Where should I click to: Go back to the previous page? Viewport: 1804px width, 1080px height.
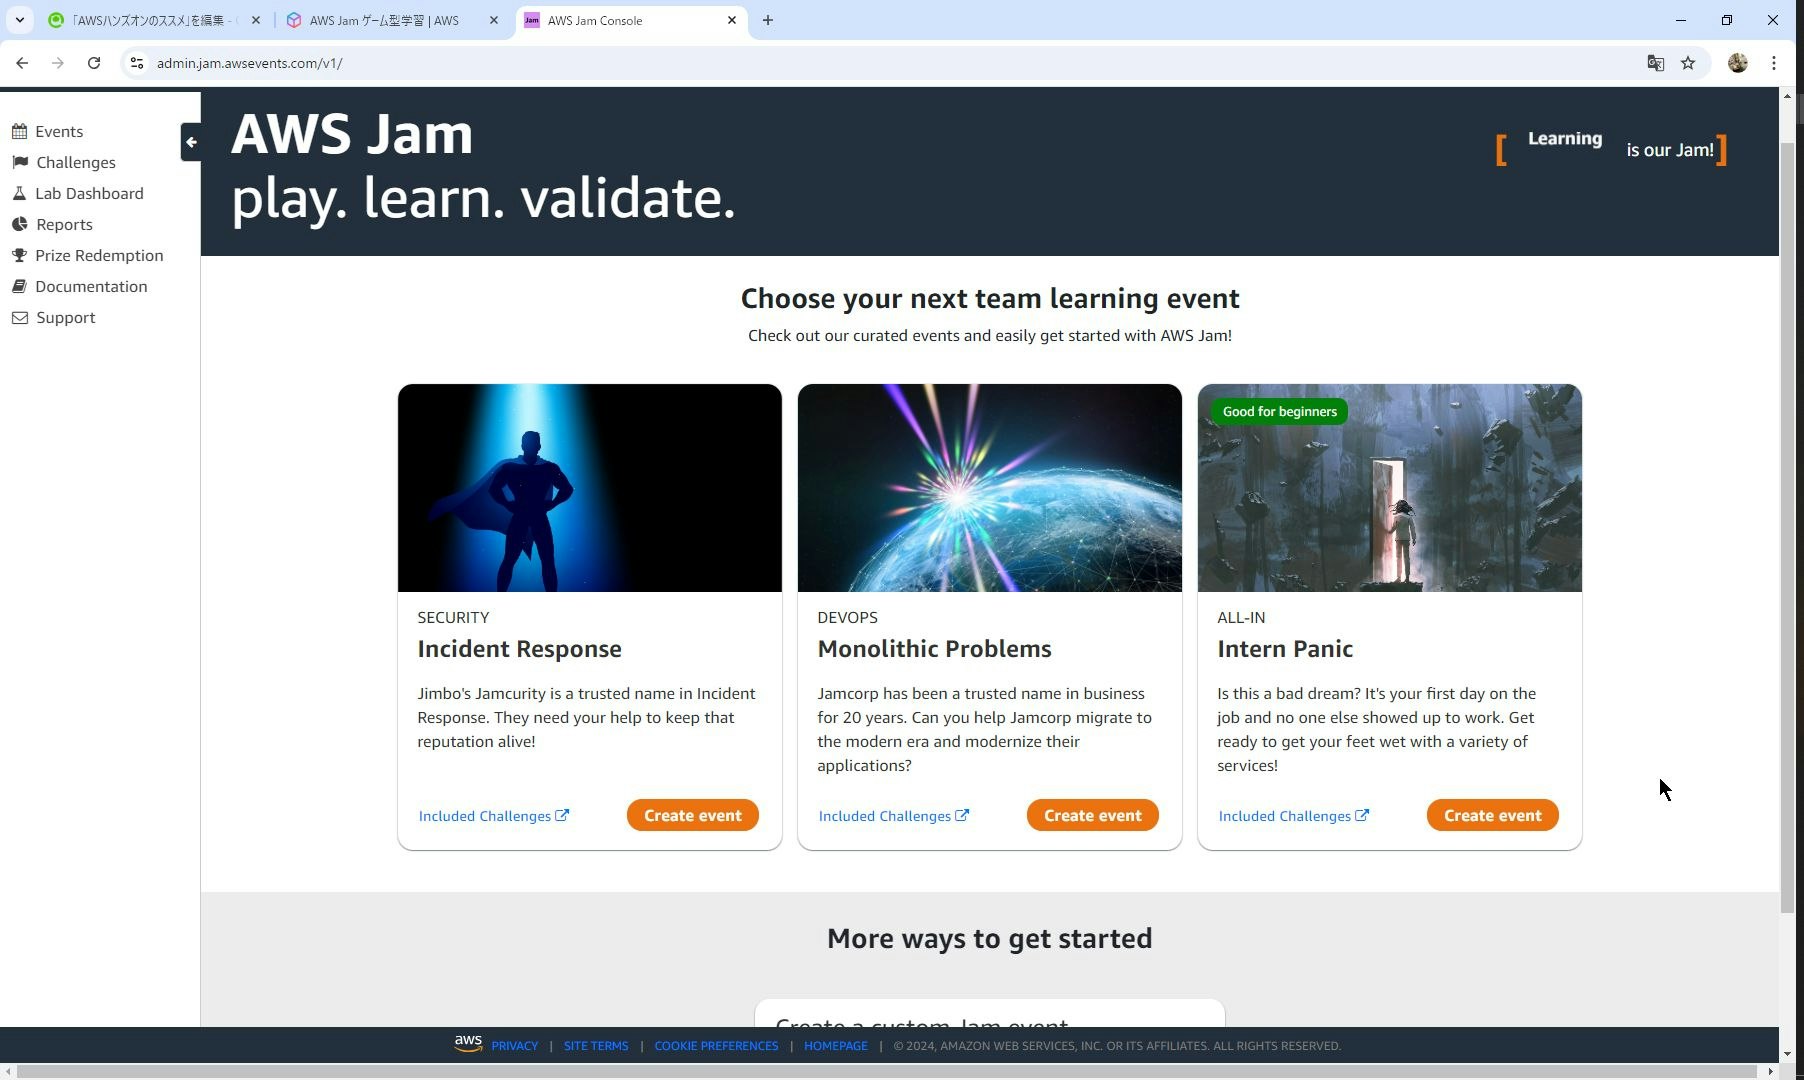pos(22,63)
